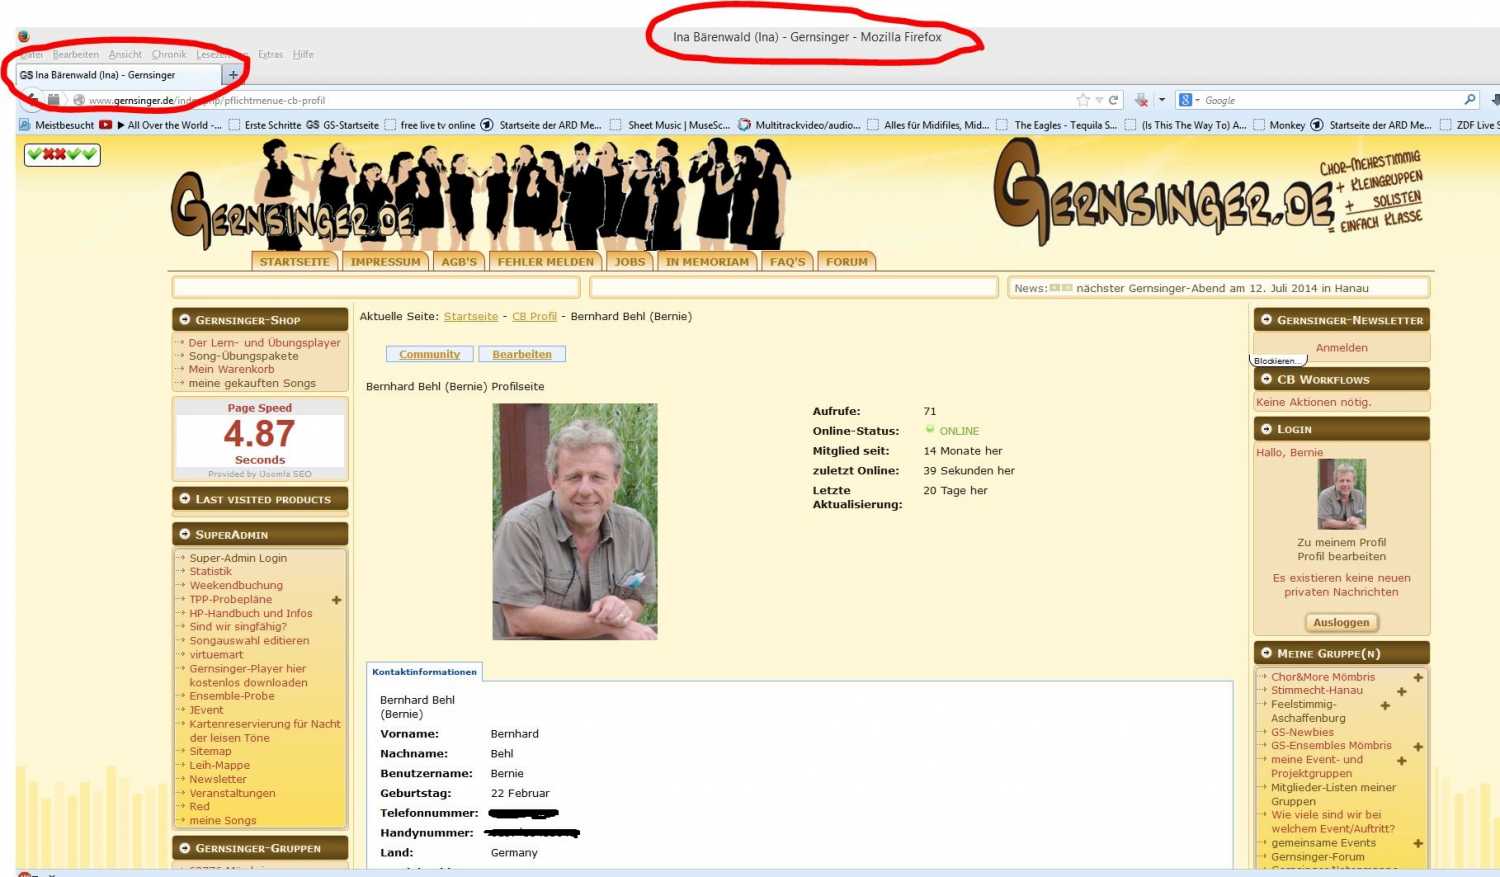Bookmark this page with star icon
1500x877 pixels.
[1082, 100]
